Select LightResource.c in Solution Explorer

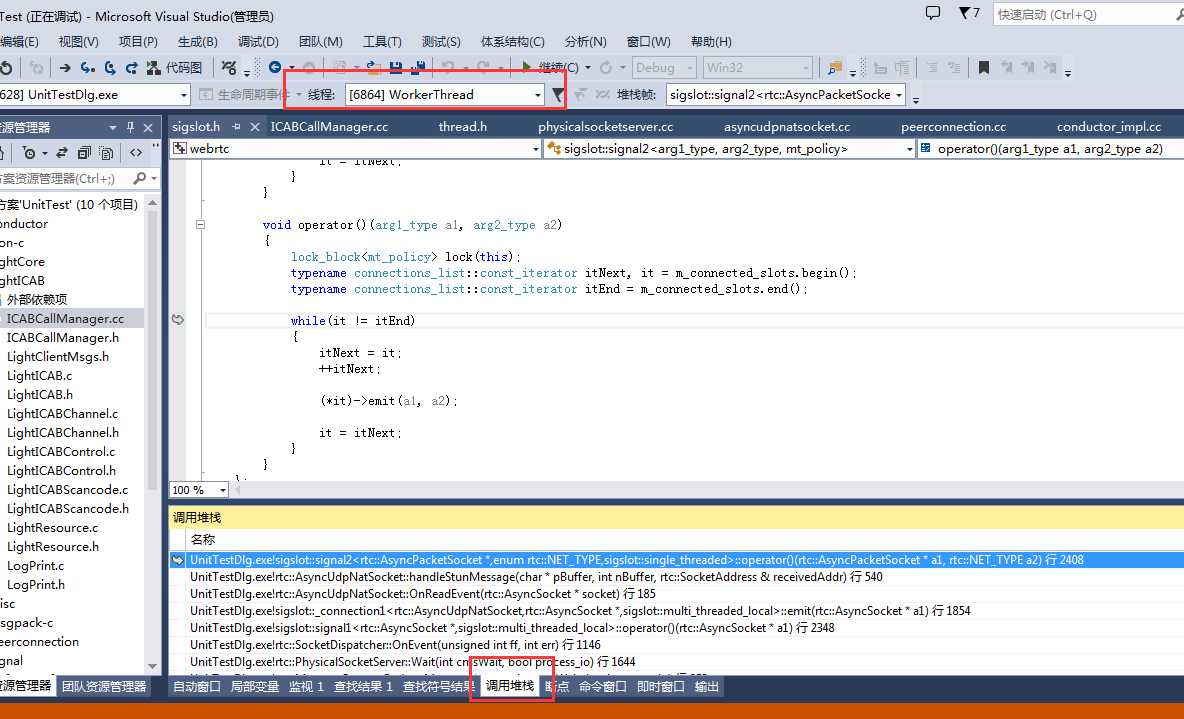pos(53,528)
